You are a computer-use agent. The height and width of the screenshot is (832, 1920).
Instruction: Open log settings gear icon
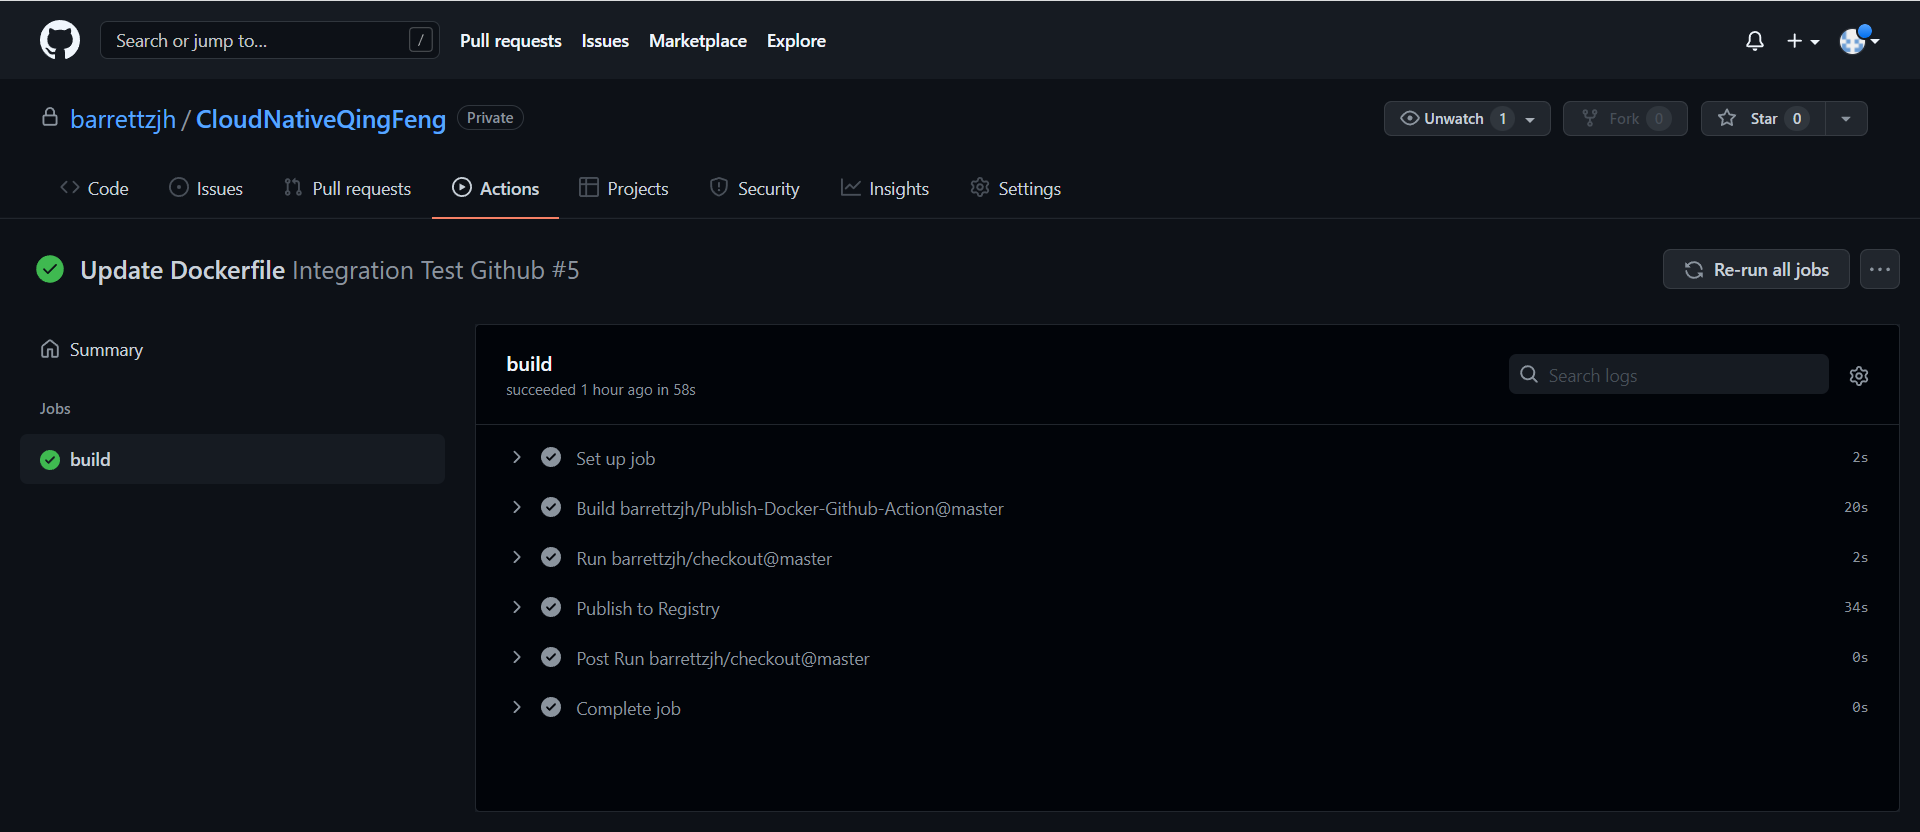[x=1859, y=376]
